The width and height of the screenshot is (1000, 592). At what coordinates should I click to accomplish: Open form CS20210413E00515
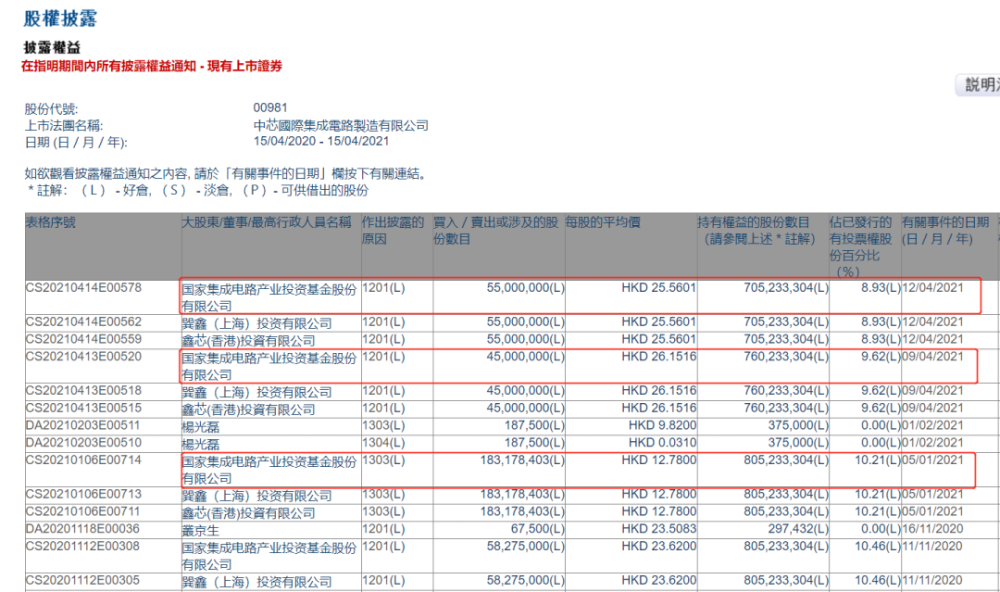pyautogui.click(x=84, y=409)
